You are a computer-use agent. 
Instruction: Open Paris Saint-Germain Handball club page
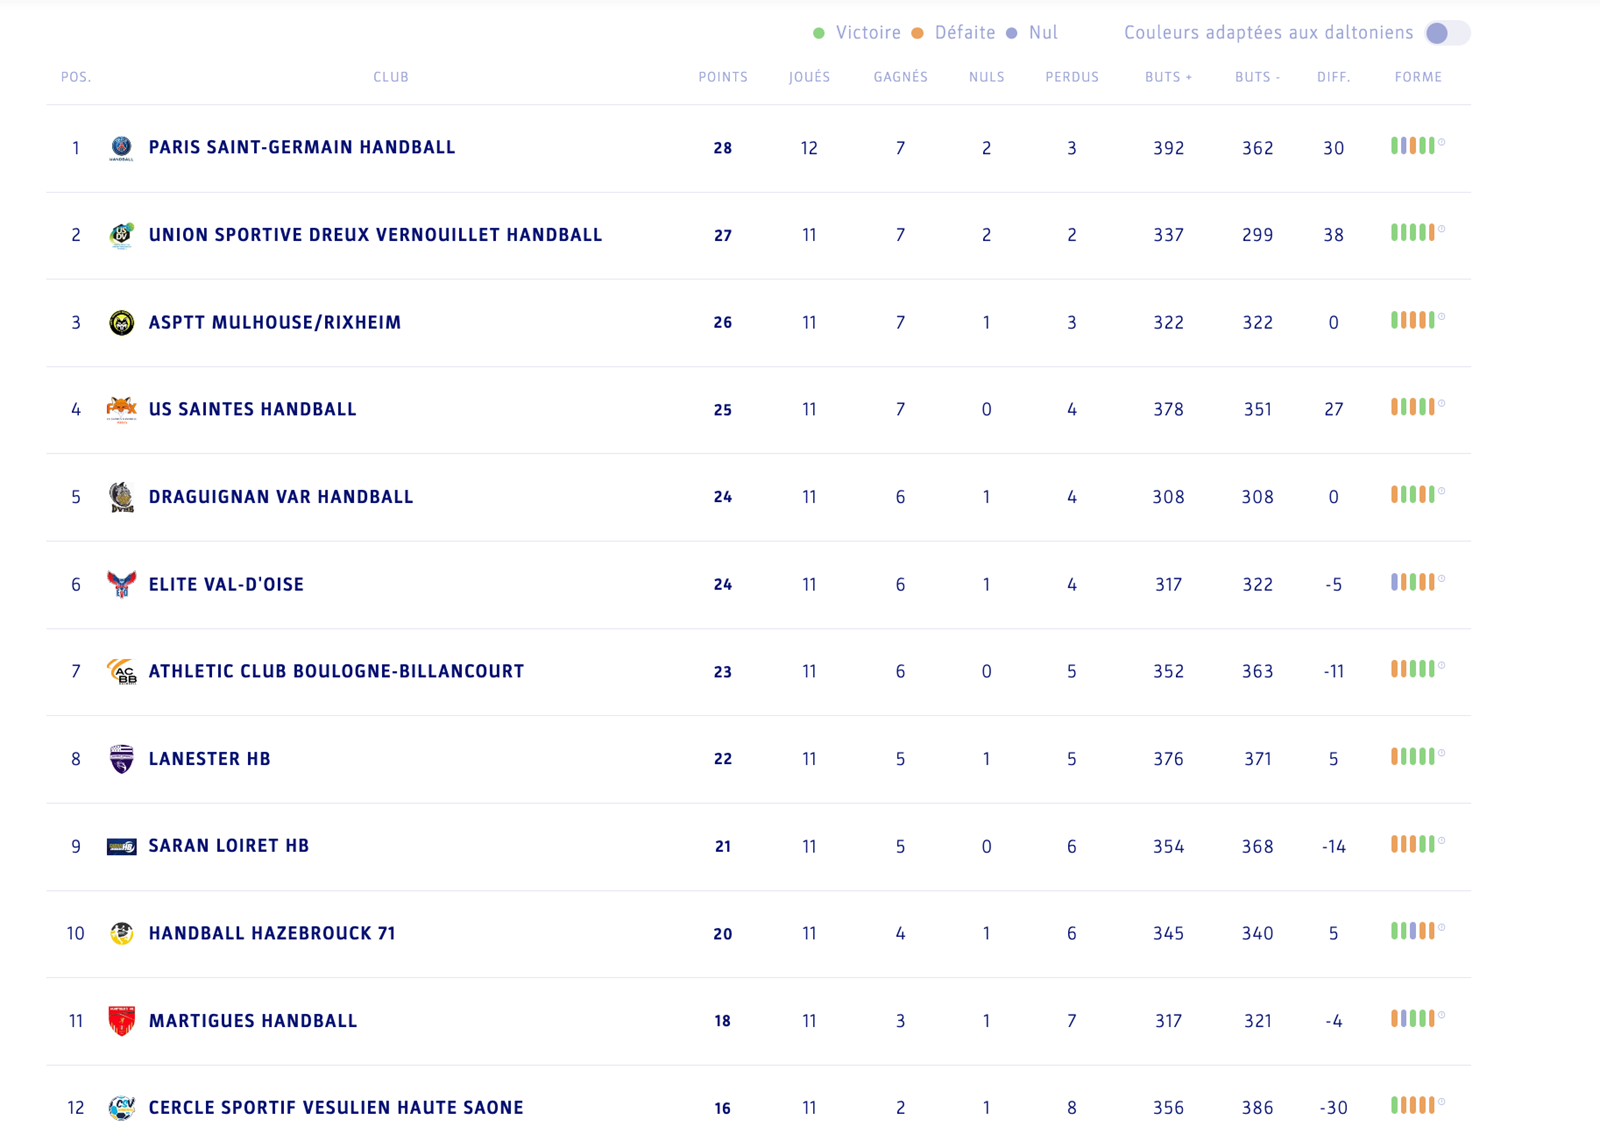pyautogui.click(x=302, y=147)
